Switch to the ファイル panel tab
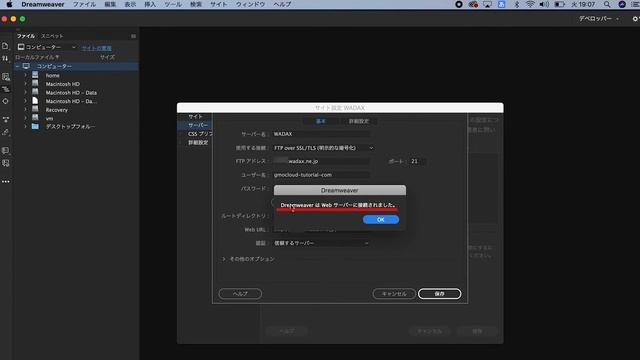The width and height of the screenshot is (640, 360). (26, 36)
